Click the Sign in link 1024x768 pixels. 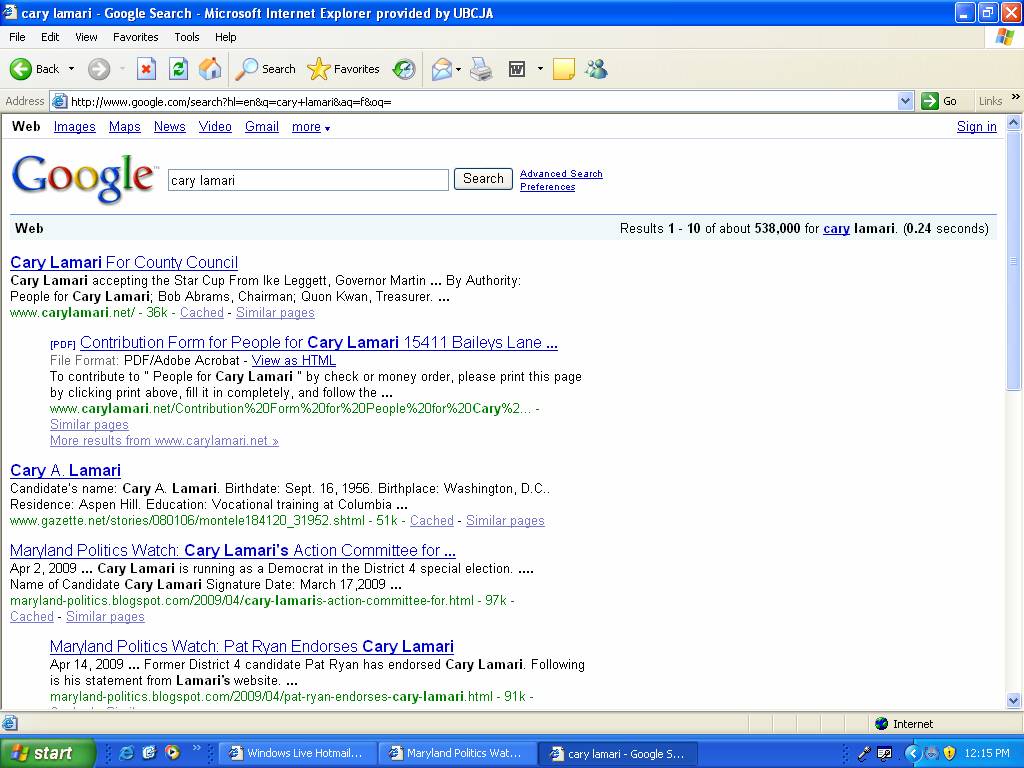pyautogui.click(x=976, y=127)
